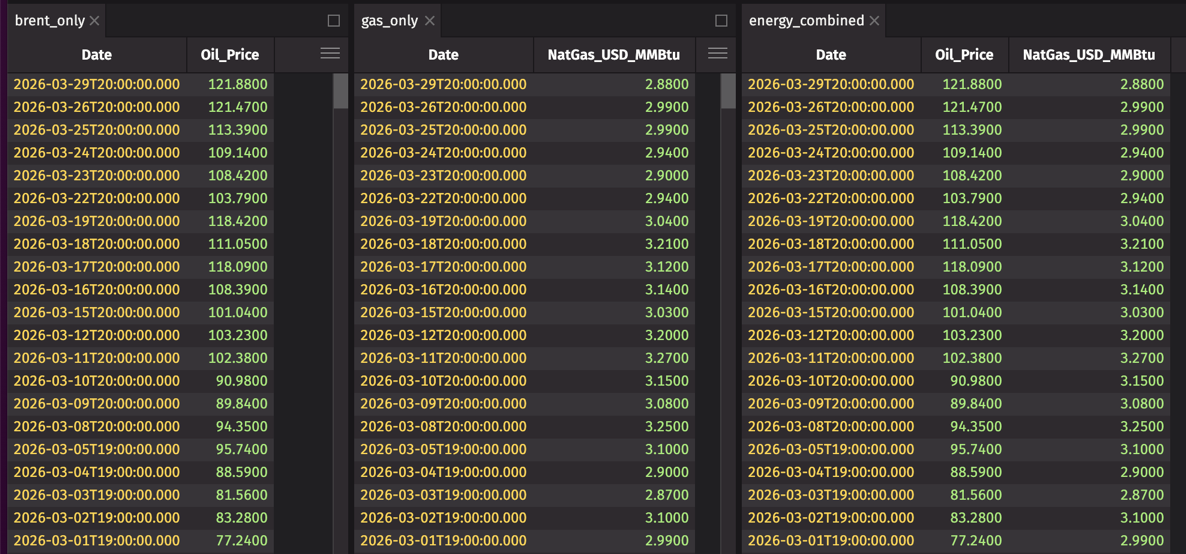Select Date column header in gas_only table

(x=443, y=55)
